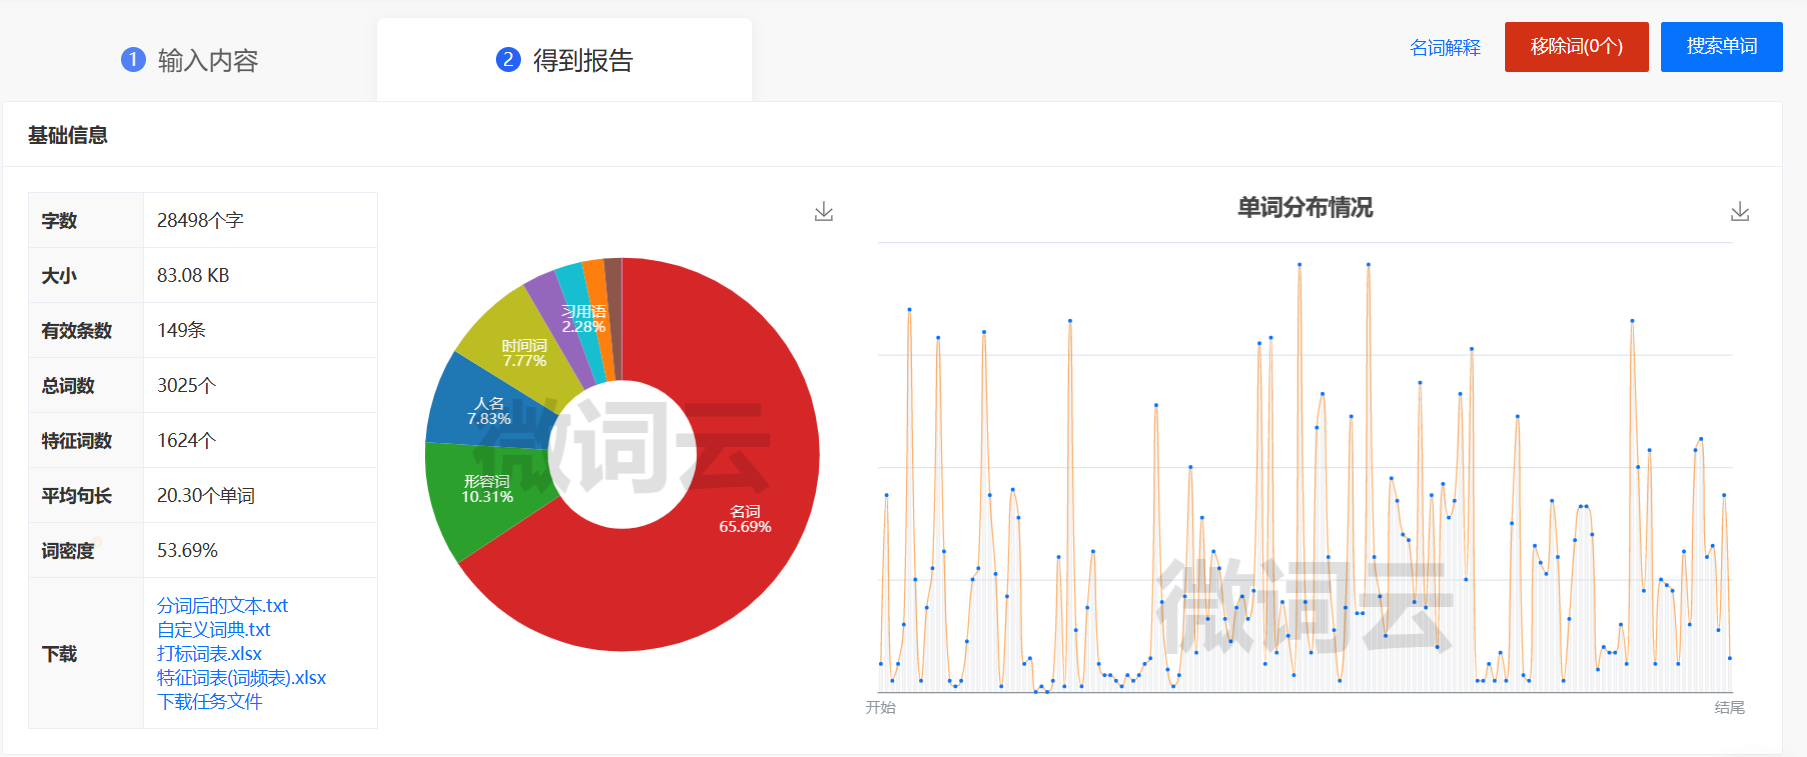Viewport: 1807px width, 757px height.
Task: Click the 开始 axis label
Action: 881,707
